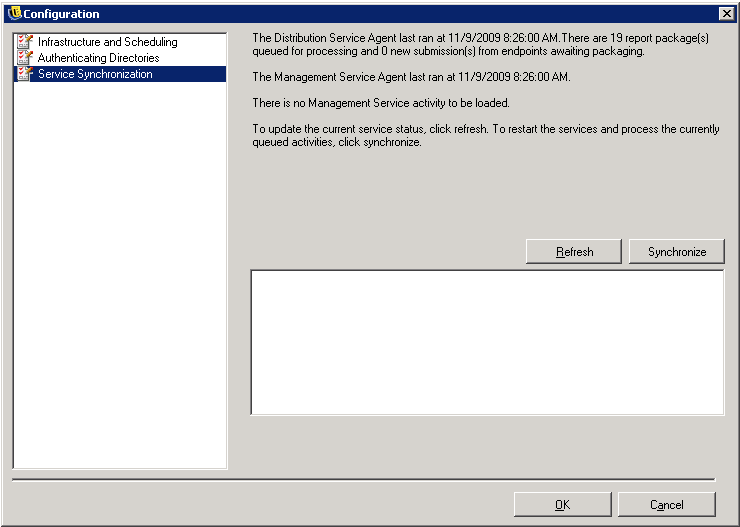Click the 'To update the current service status' text
740x527 pixels.
[x=486, y=135]
